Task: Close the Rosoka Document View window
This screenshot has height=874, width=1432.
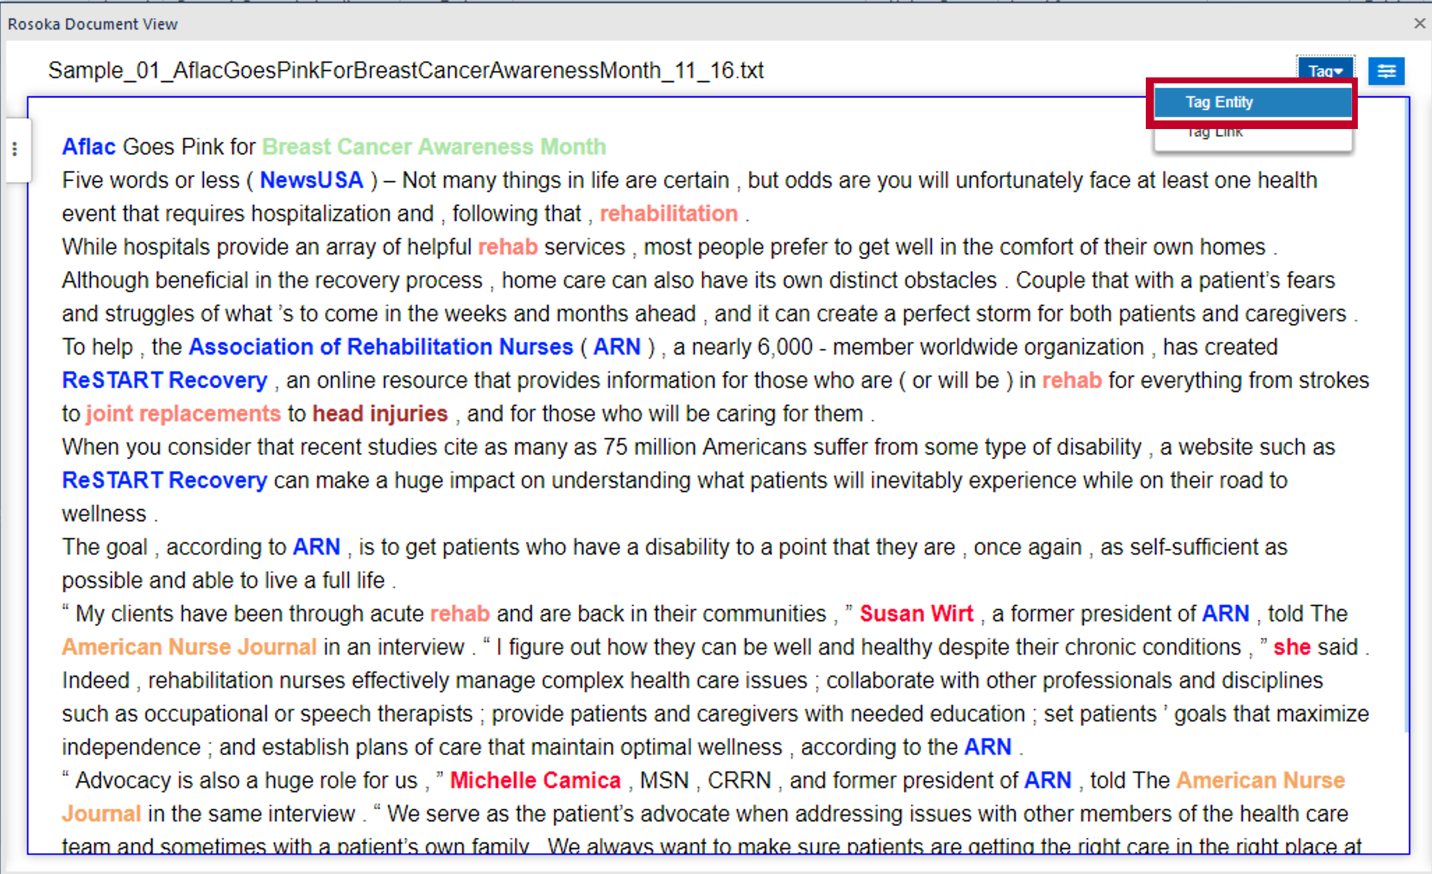Action: click(x=1419, y=23)
